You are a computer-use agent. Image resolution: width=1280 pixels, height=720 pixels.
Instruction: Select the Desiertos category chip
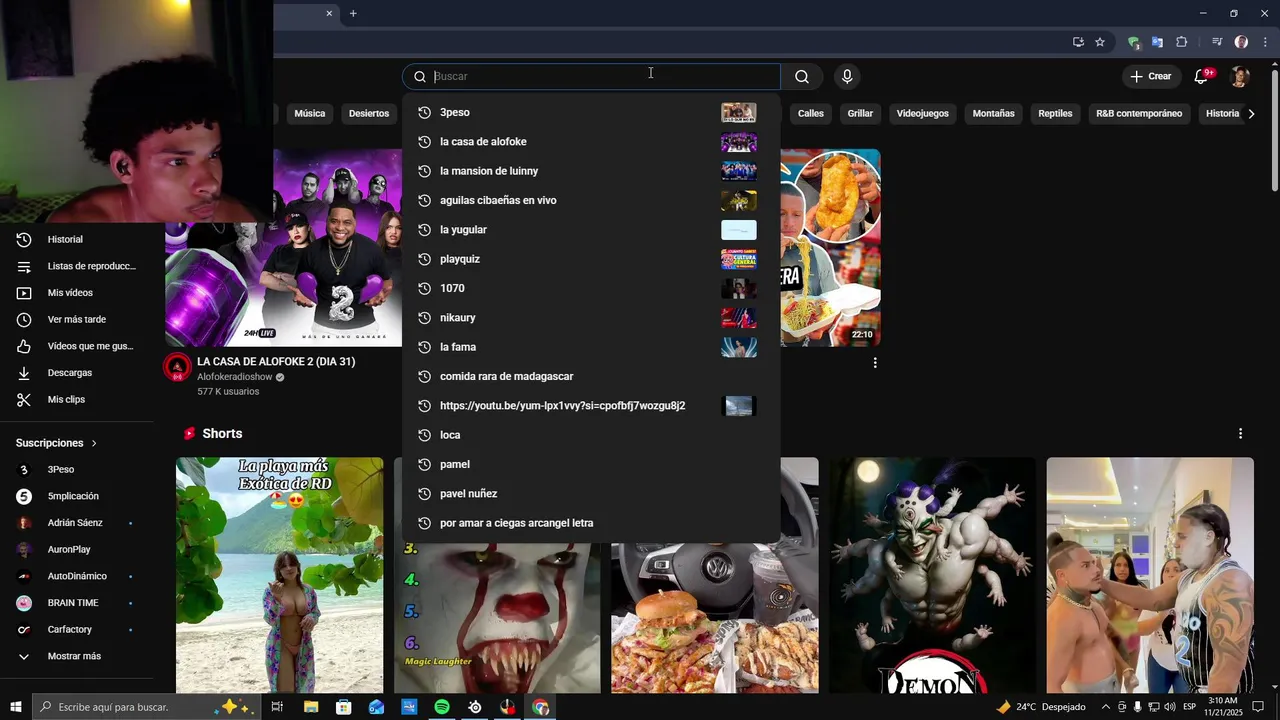369,114
